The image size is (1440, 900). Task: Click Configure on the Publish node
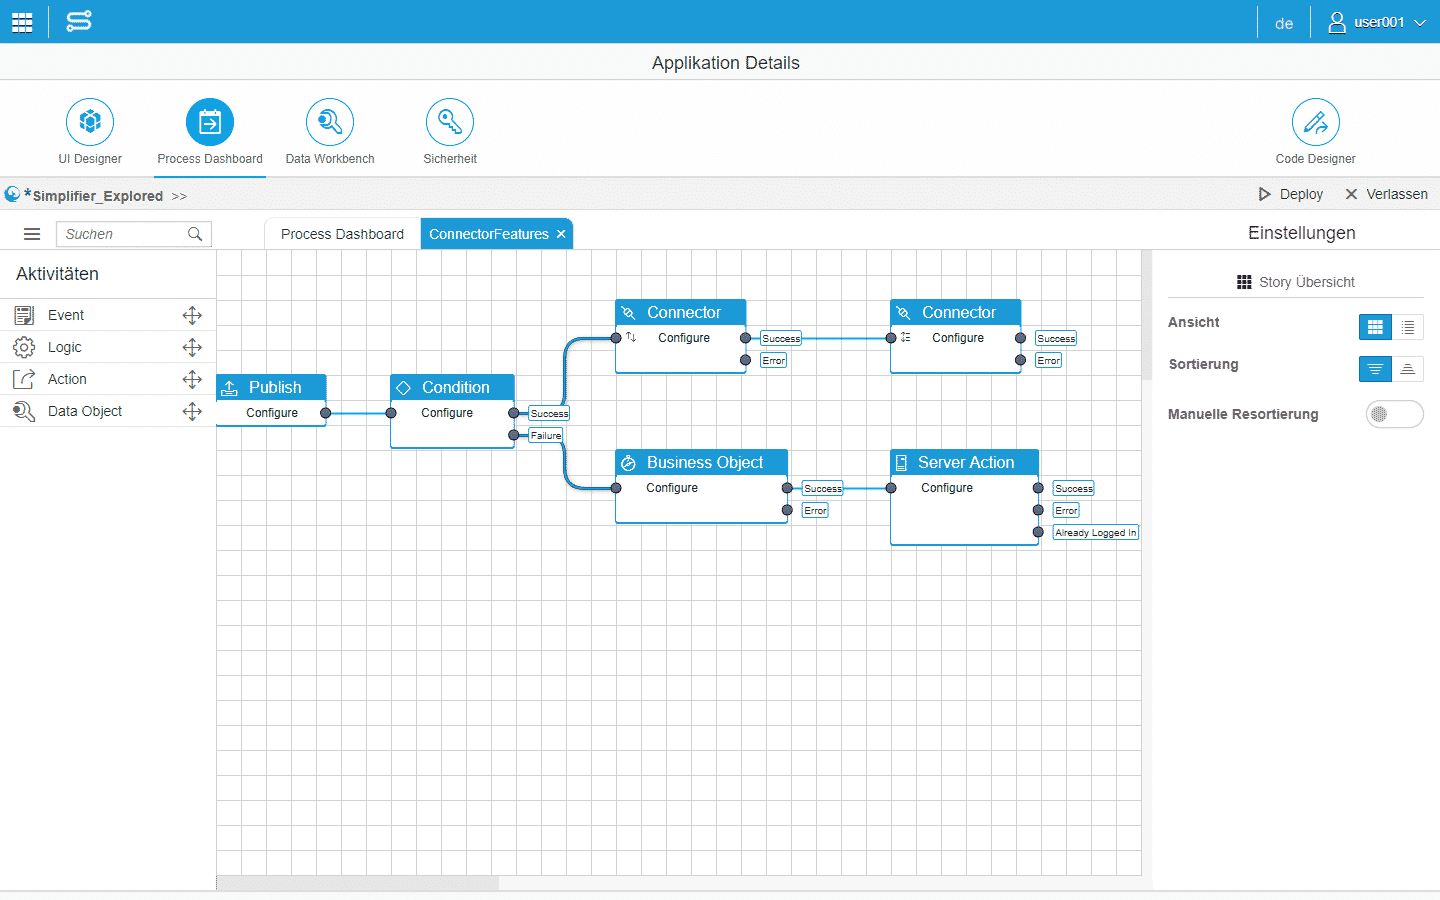tap(272, 413)
